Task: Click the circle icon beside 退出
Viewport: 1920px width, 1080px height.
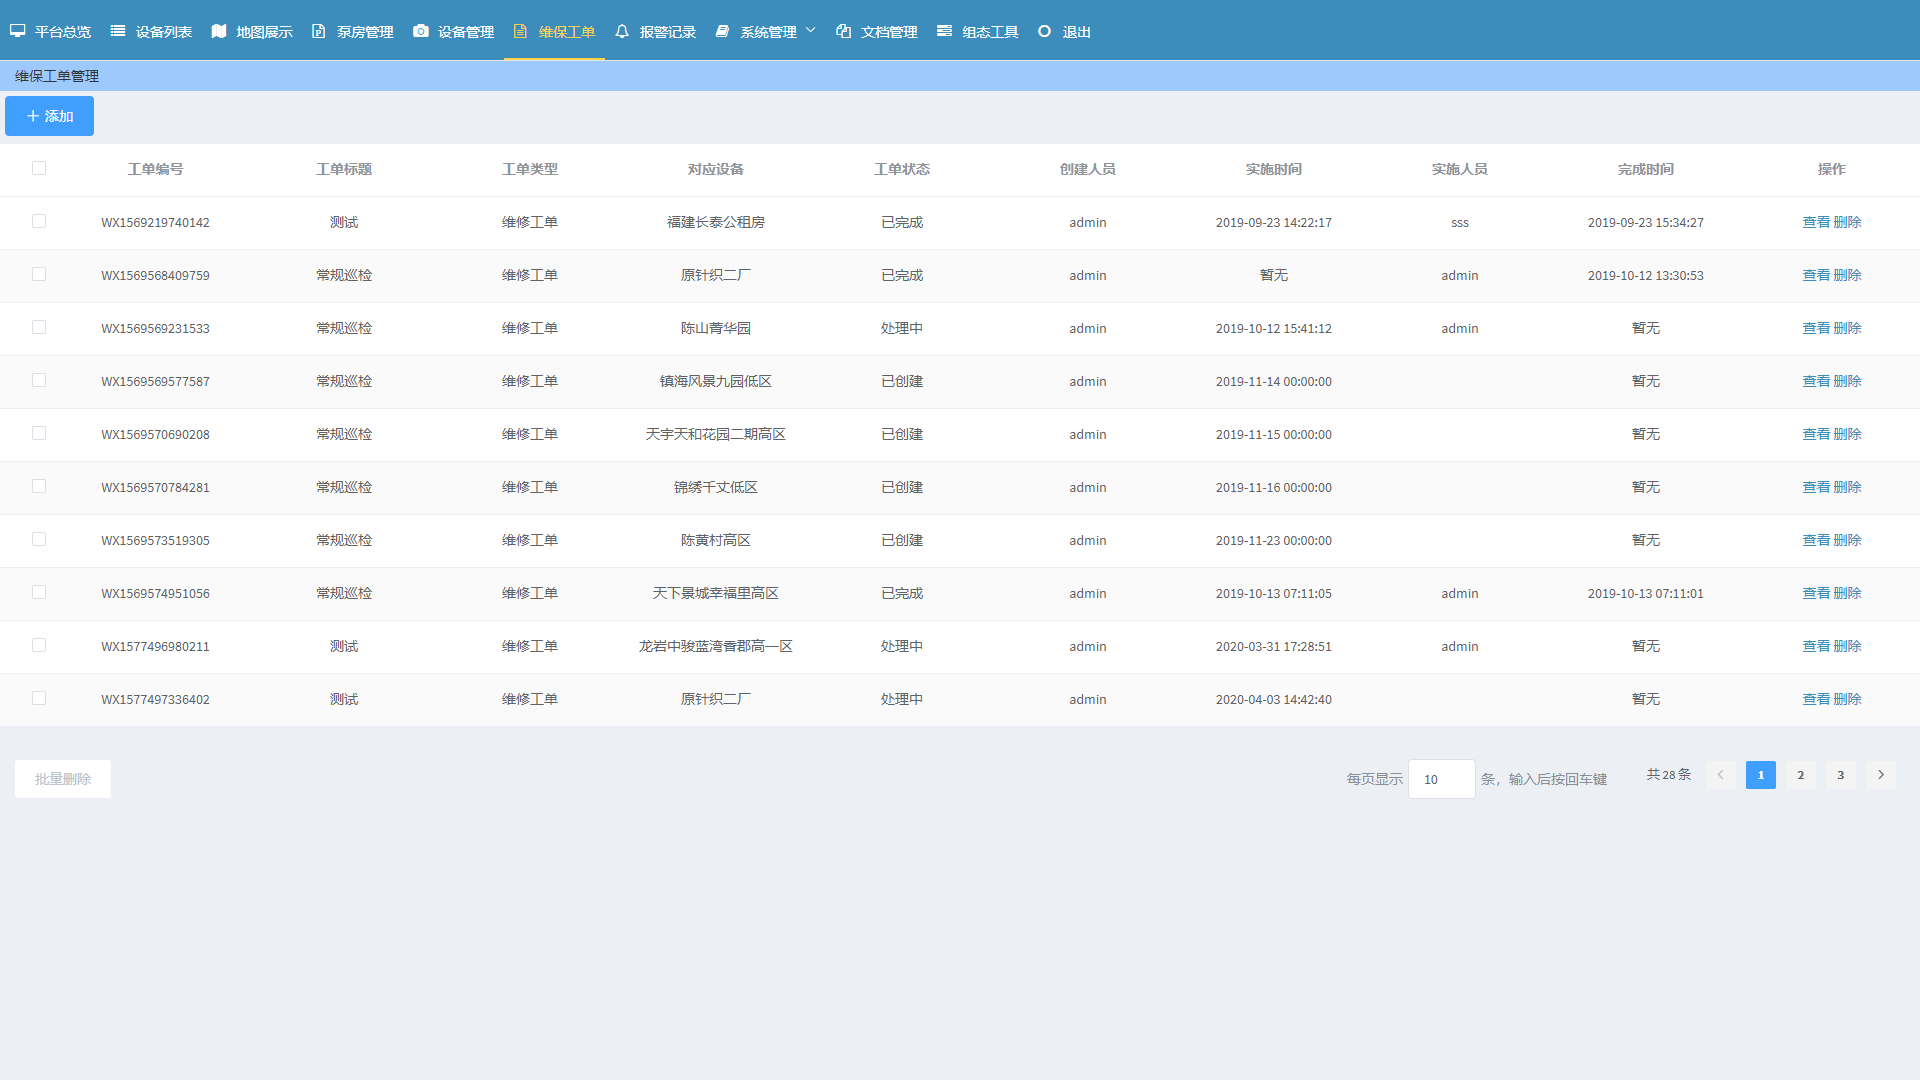Action: click(1044, 31)
